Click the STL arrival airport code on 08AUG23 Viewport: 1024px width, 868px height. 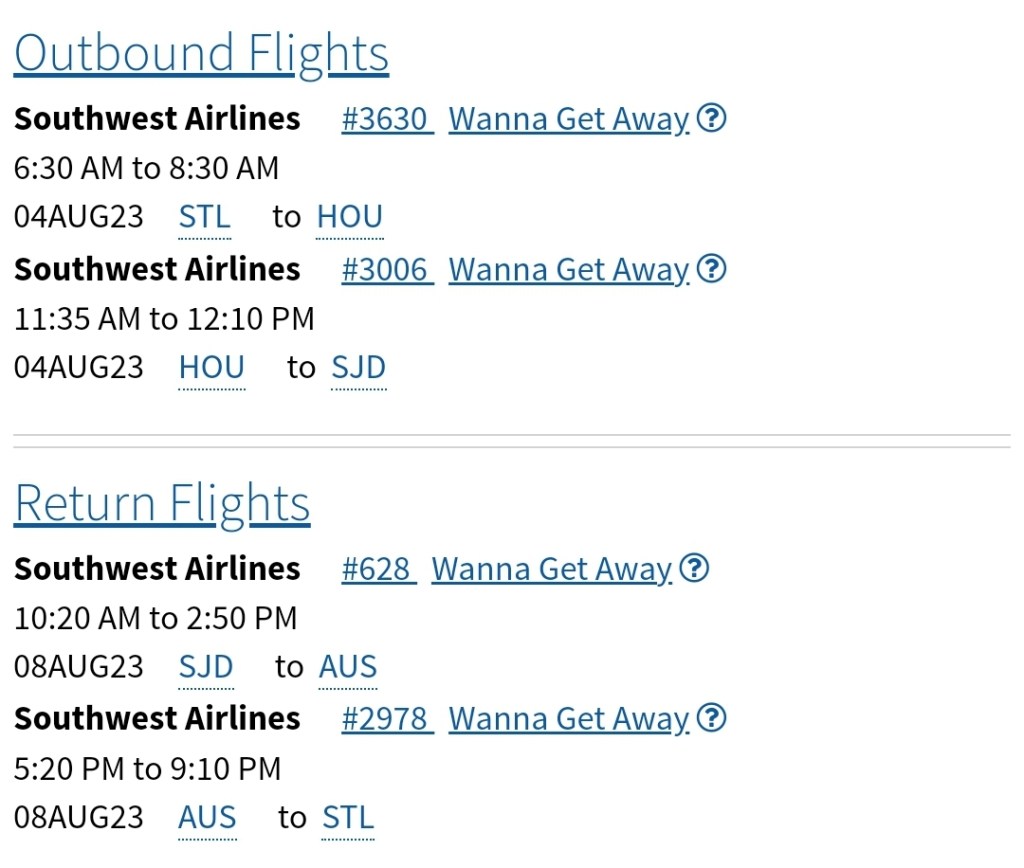coord(348,818)
